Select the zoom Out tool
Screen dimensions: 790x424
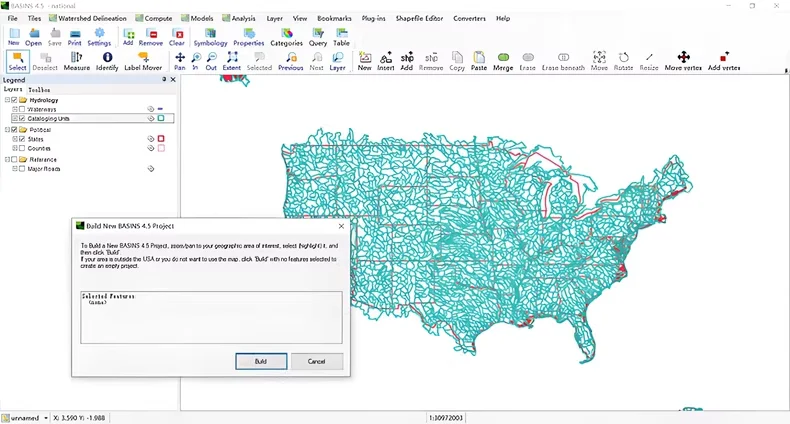point(212,61)
